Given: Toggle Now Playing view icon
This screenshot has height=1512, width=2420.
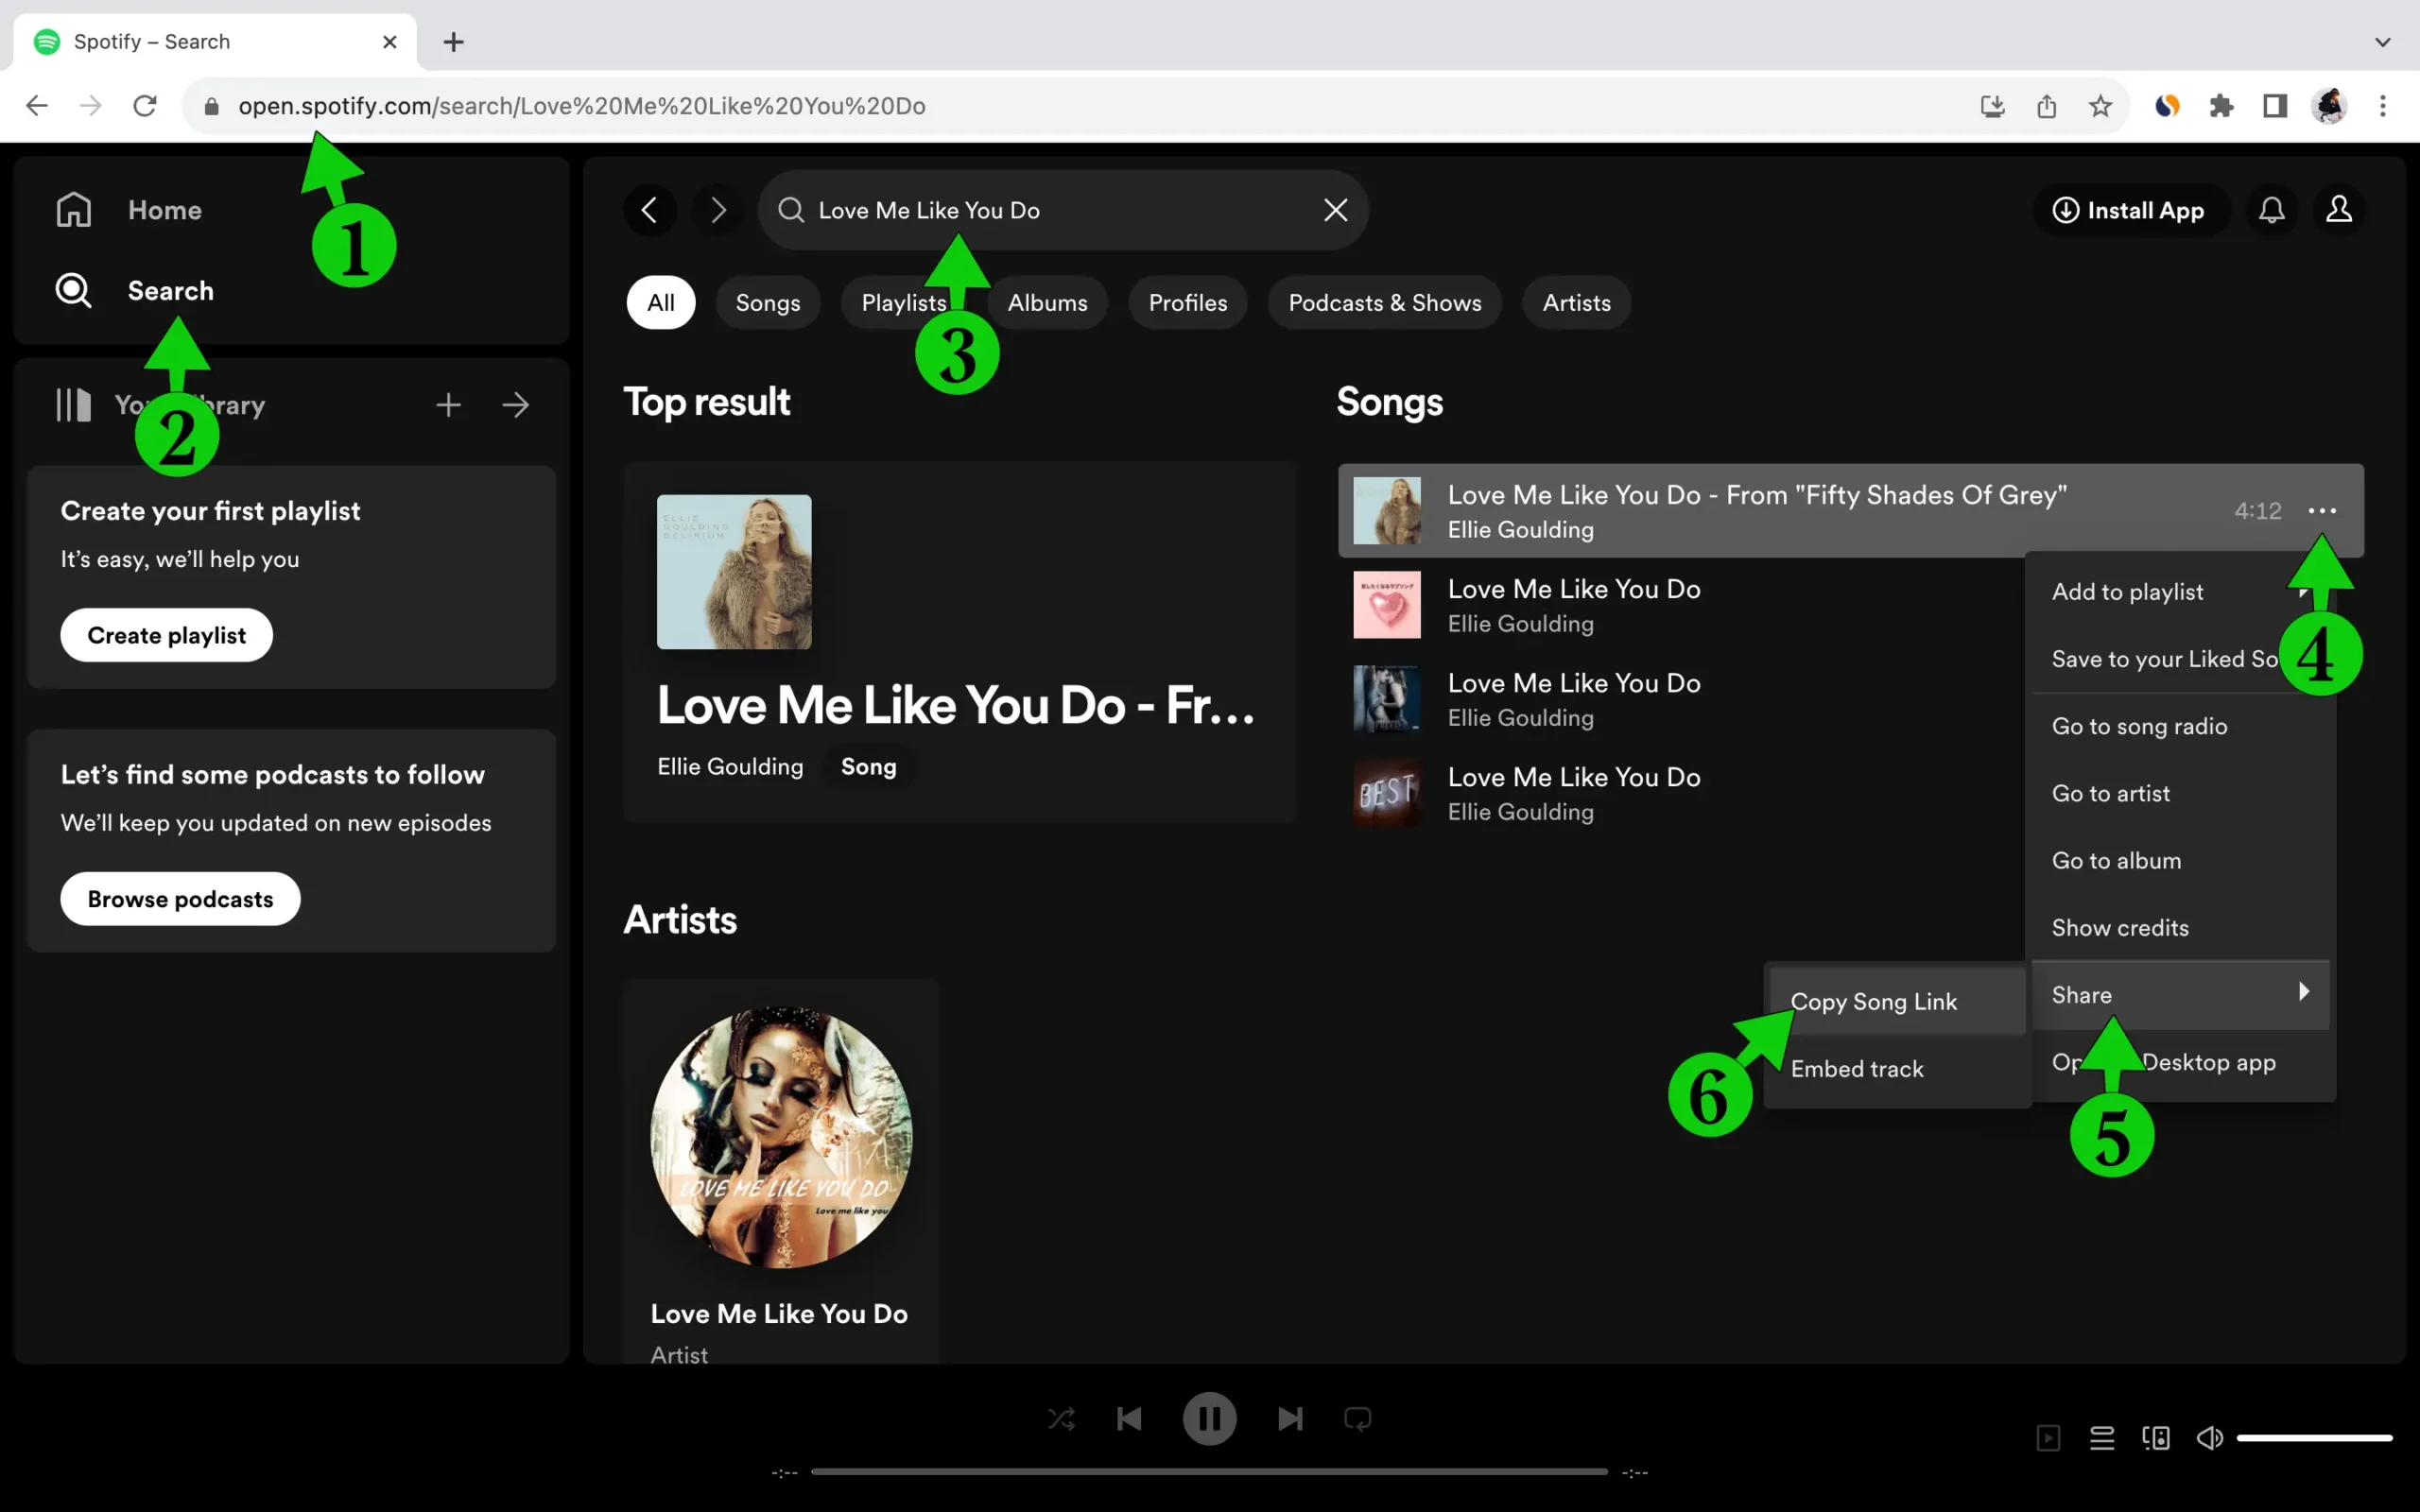Looking at the screenshot, I should click(2048, 1438).
